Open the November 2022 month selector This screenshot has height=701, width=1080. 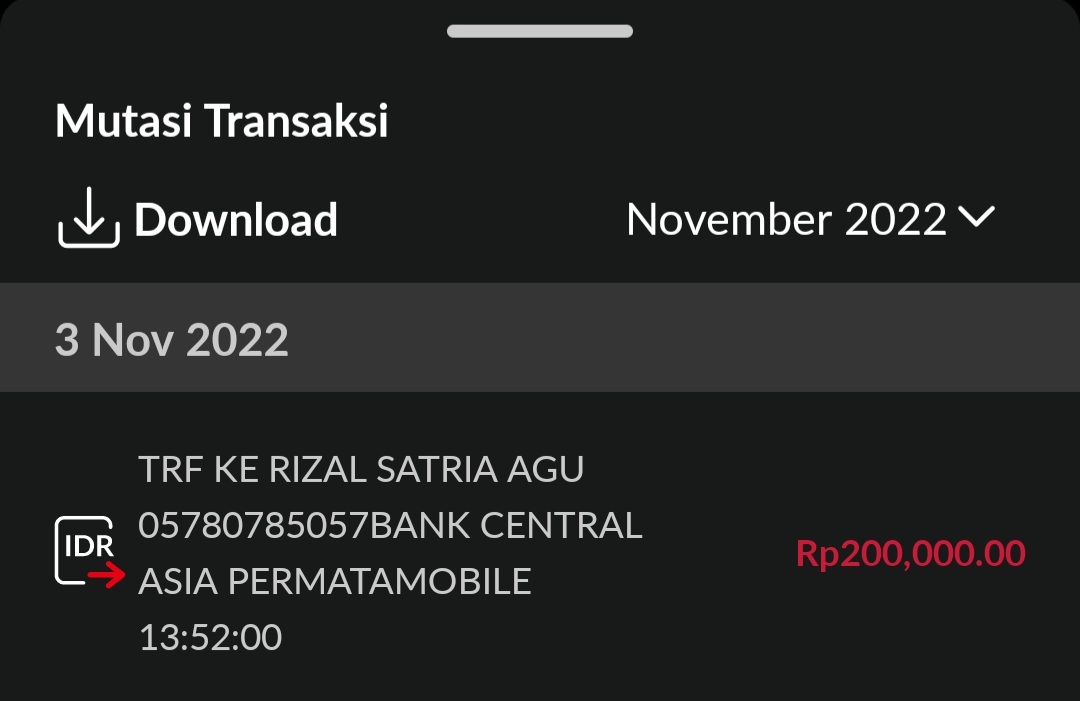[786, 220]
